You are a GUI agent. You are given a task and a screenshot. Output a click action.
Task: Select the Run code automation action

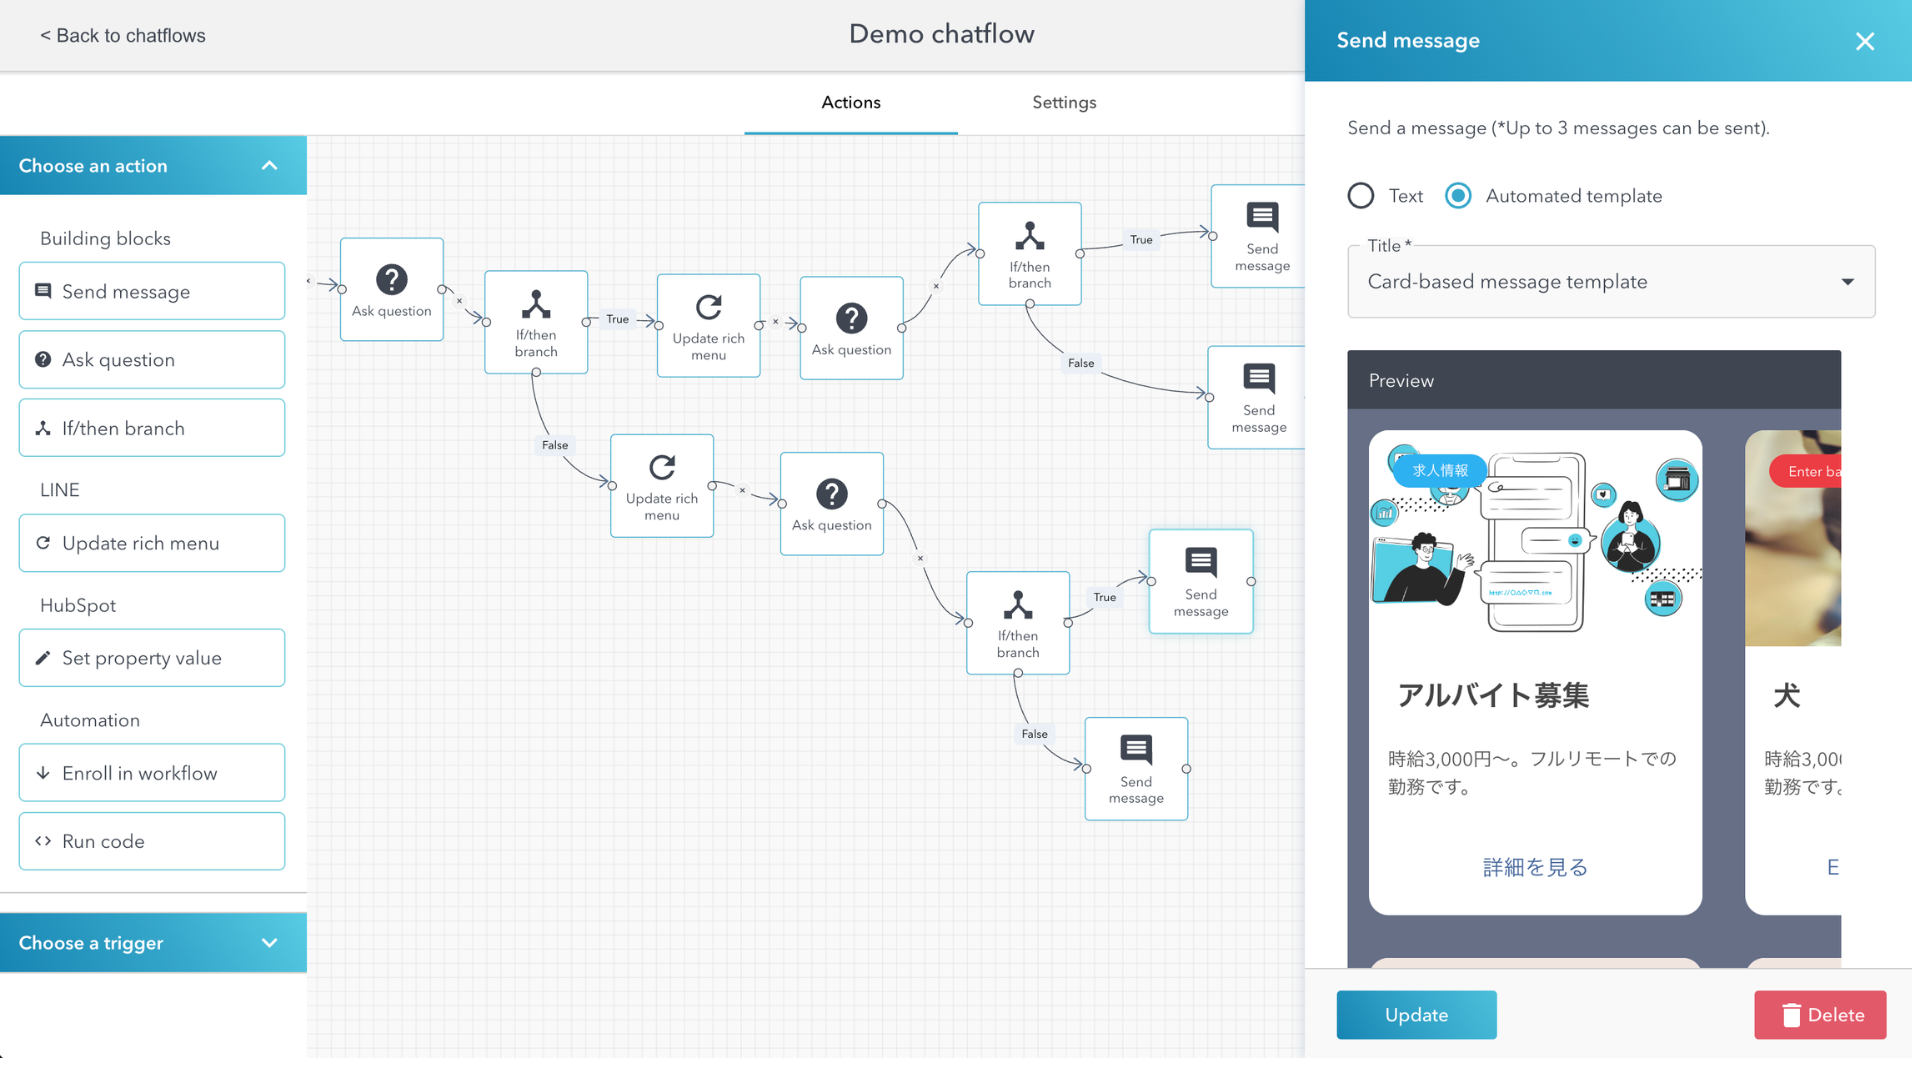(x=152, y=841)
